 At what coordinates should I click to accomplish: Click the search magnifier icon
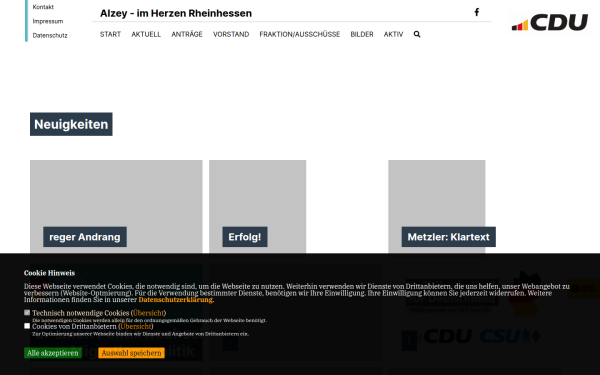click(417, 34)
